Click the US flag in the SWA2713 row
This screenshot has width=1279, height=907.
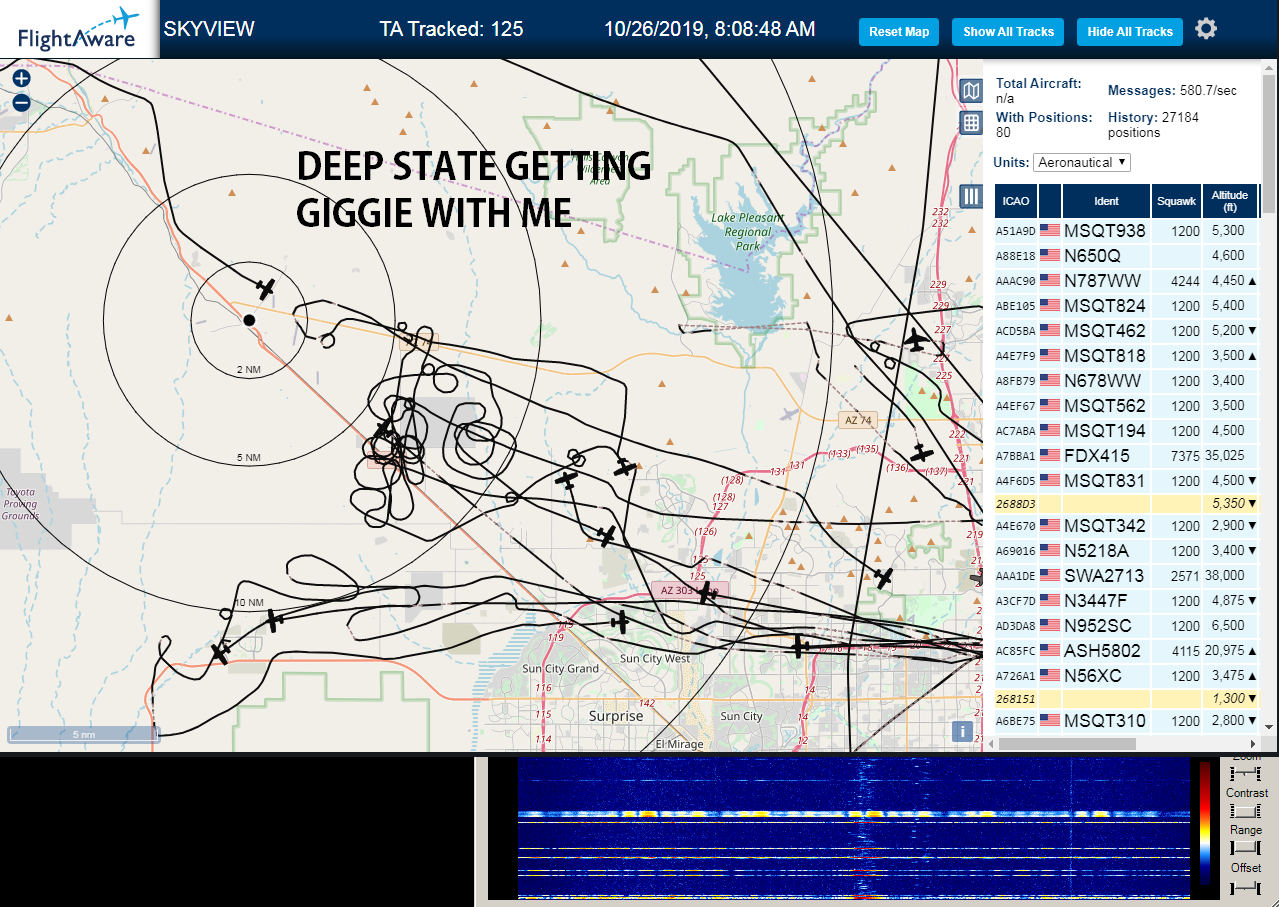click(1050, 575)
